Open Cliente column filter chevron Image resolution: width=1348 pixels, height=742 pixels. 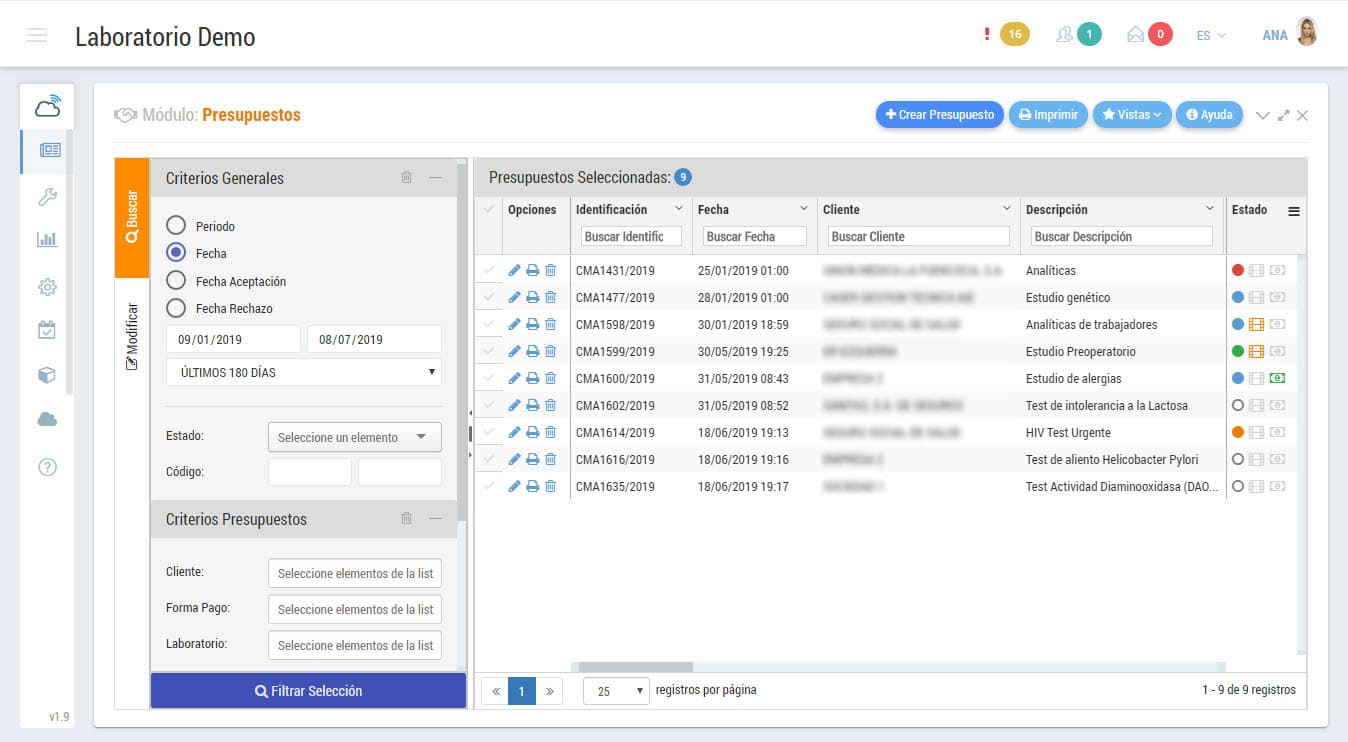(1006, 209)
